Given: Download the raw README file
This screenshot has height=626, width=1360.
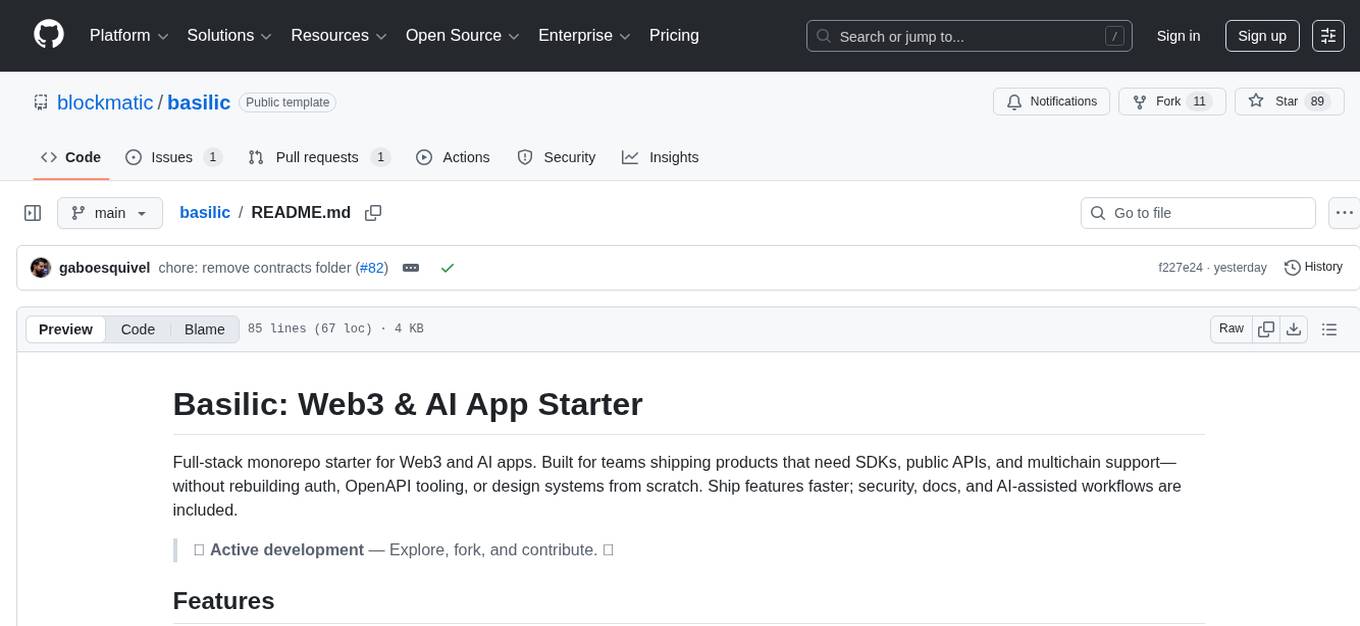Looking at the screenshot, I should point(1293,329).
